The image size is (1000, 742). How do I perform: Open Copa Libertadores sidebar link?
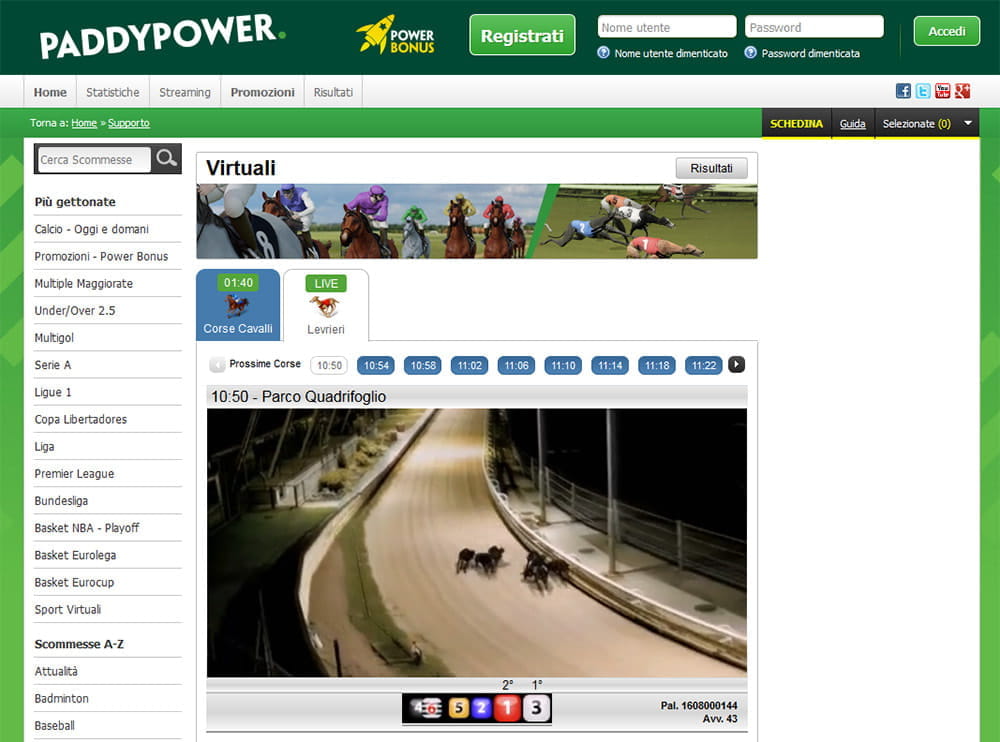click(80, 419)
